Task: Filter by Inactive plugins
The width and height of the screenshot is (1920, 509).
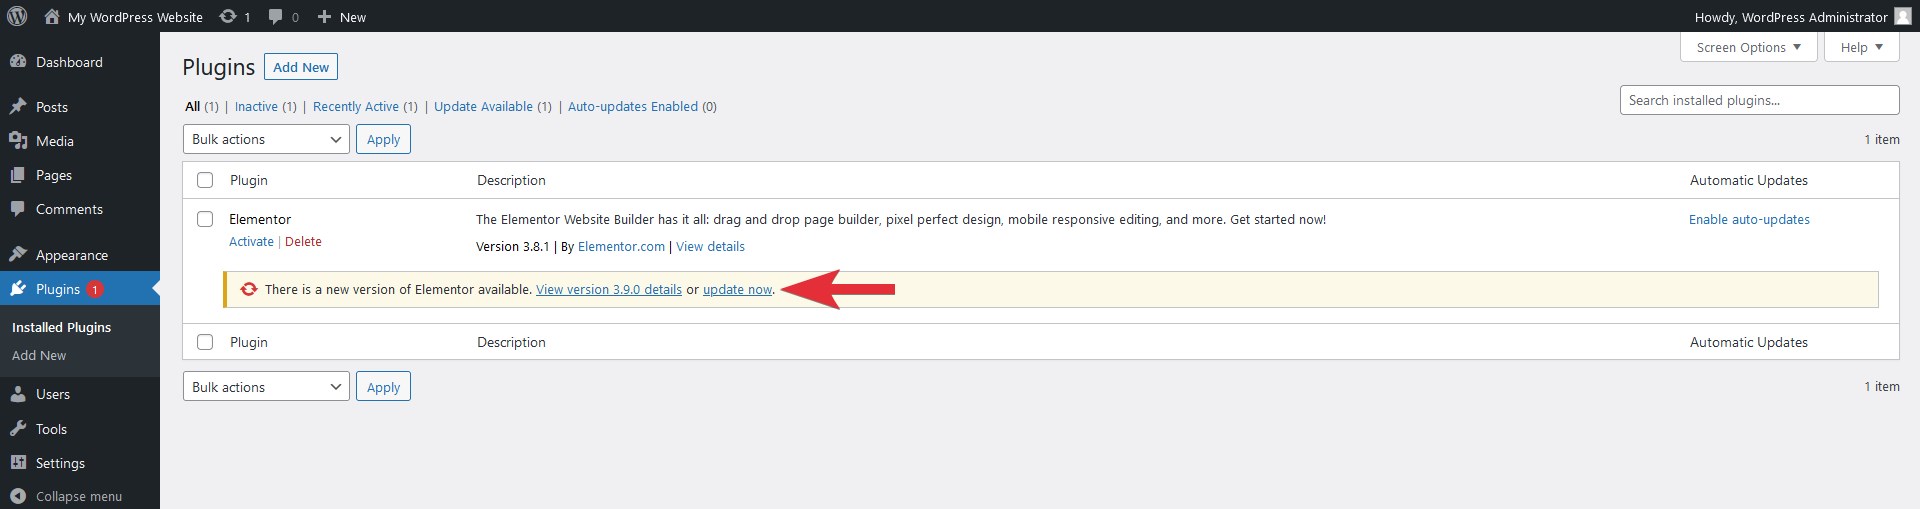Action: tap(256, 106)
